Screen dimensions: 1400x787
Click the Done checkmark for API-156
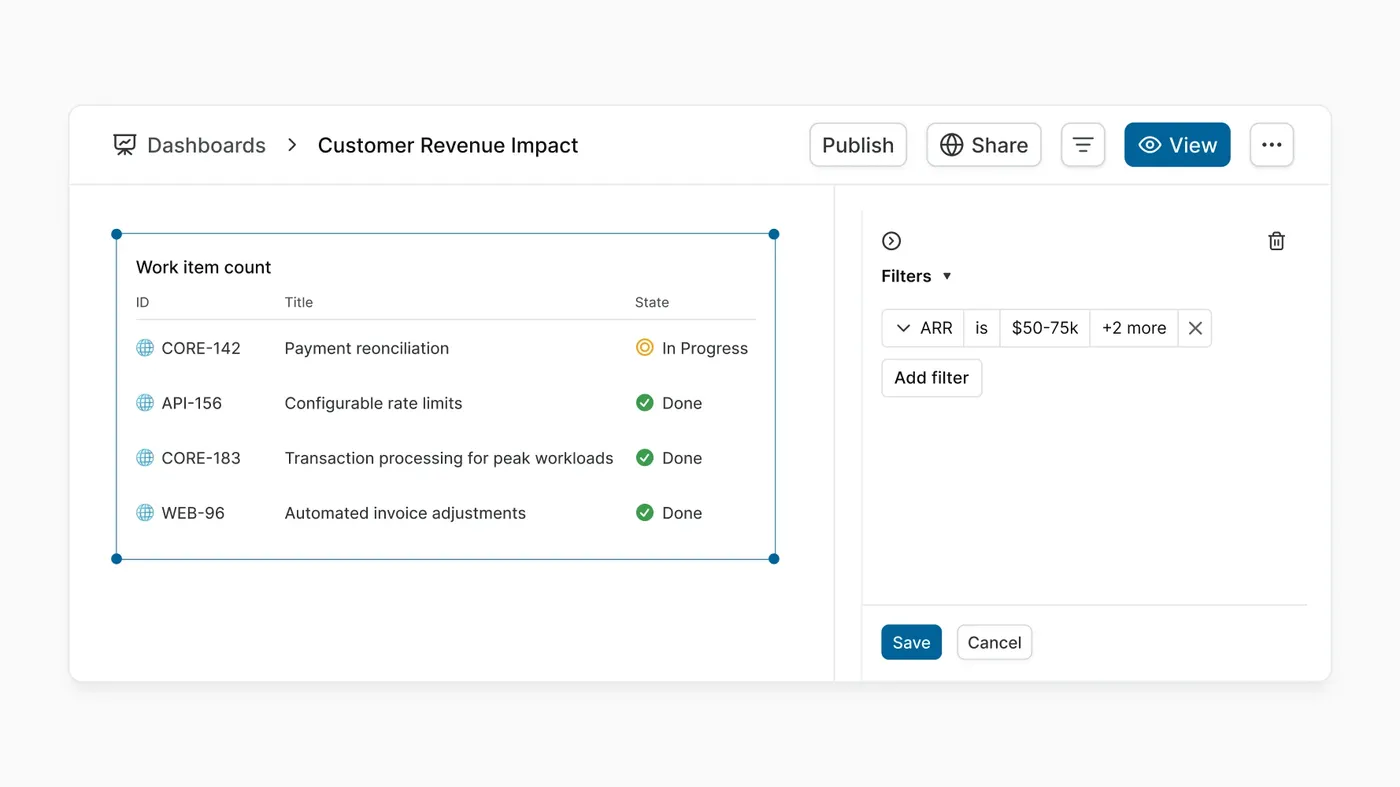[x=645, y=403]
